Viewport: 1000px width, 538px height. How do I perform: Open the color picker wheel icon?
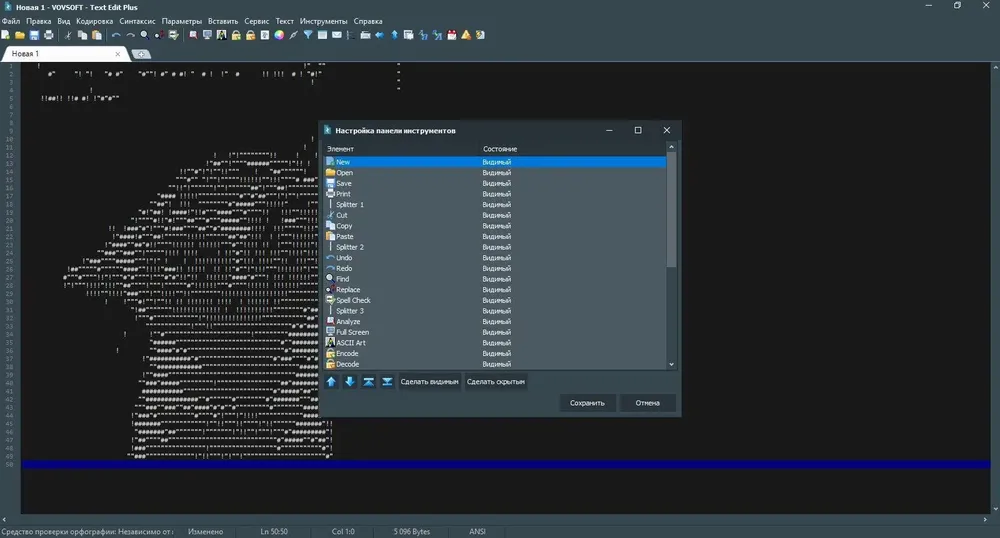click(x=279, y=35)
